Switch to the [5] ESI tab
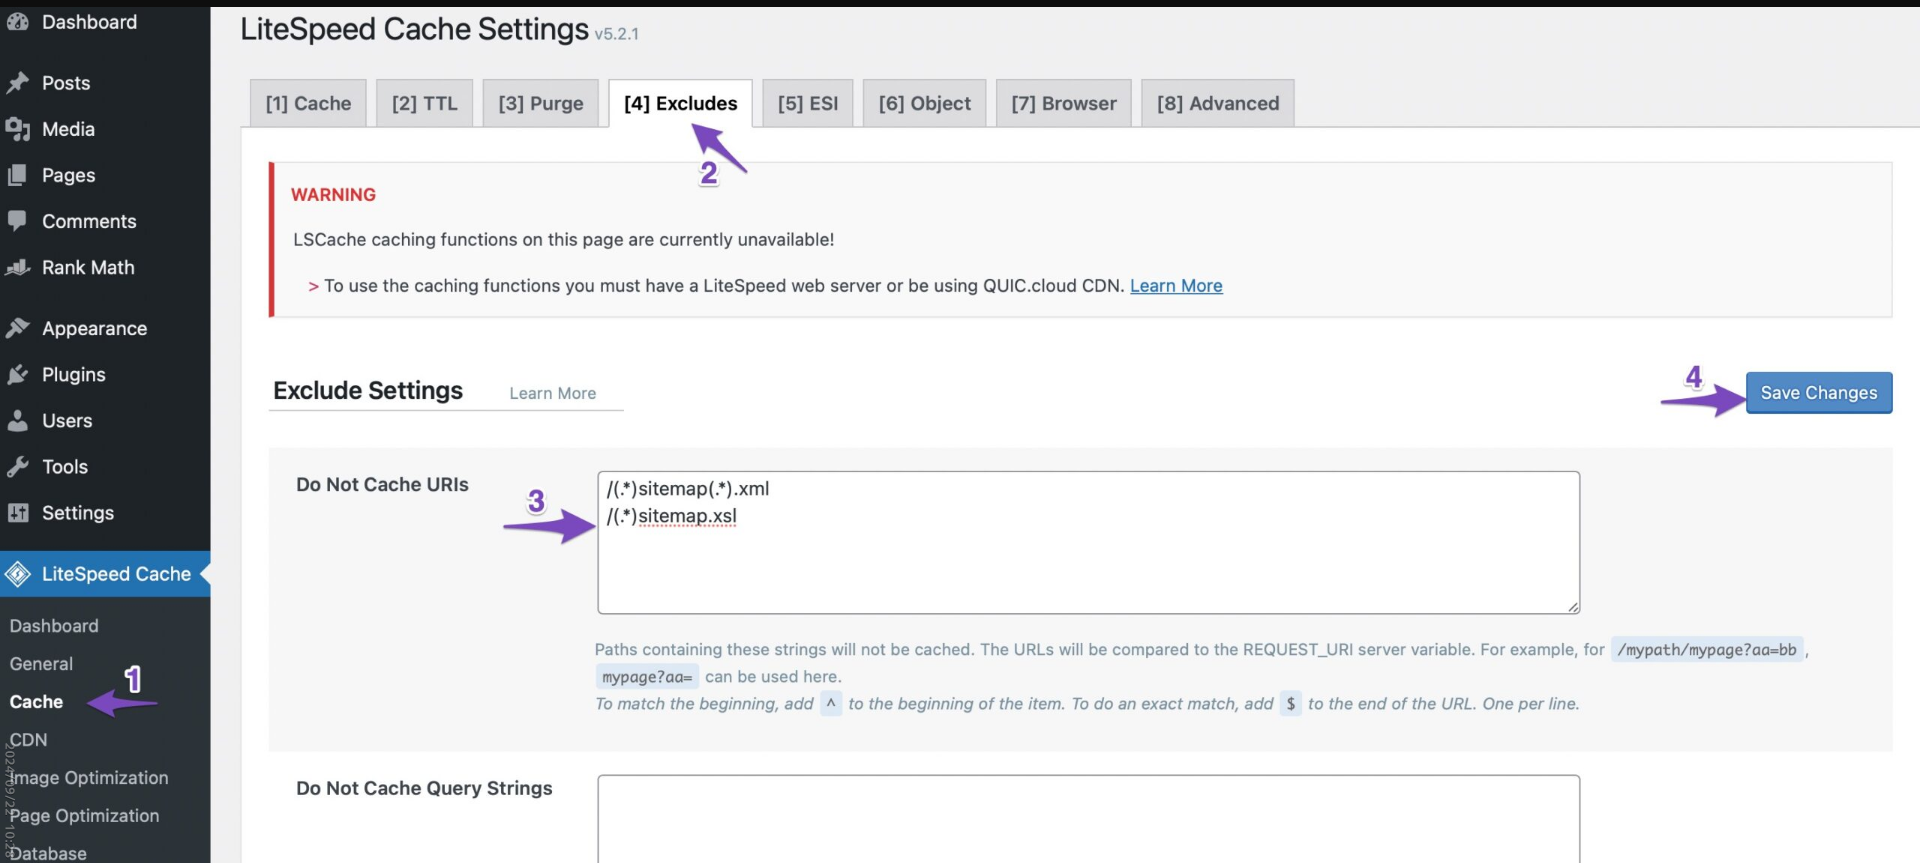 tap(808, 103)
